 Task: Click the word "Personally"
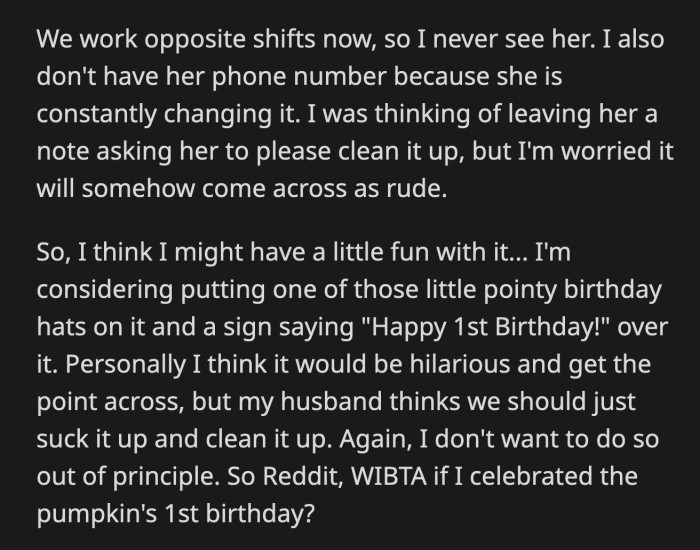pos(125,365)
